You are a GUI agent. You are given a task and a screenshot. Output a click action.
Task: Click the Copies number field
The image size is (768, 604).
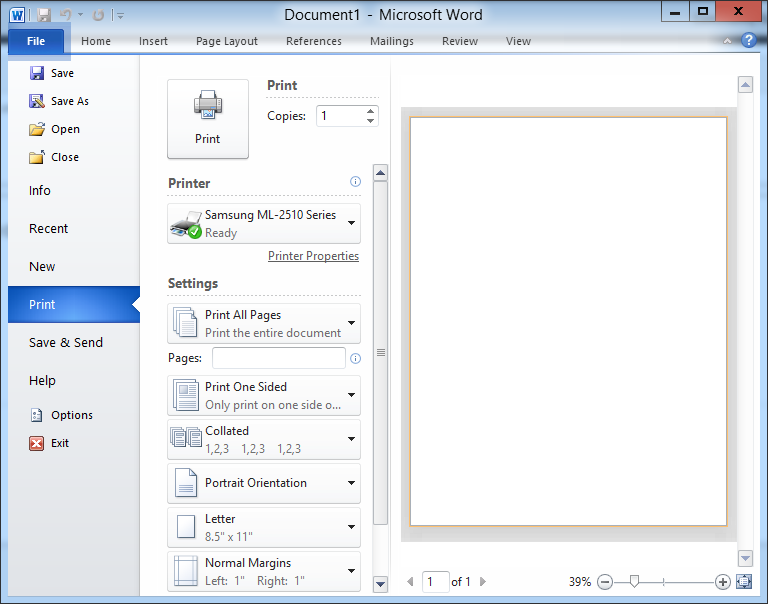(x=341, y=116)
